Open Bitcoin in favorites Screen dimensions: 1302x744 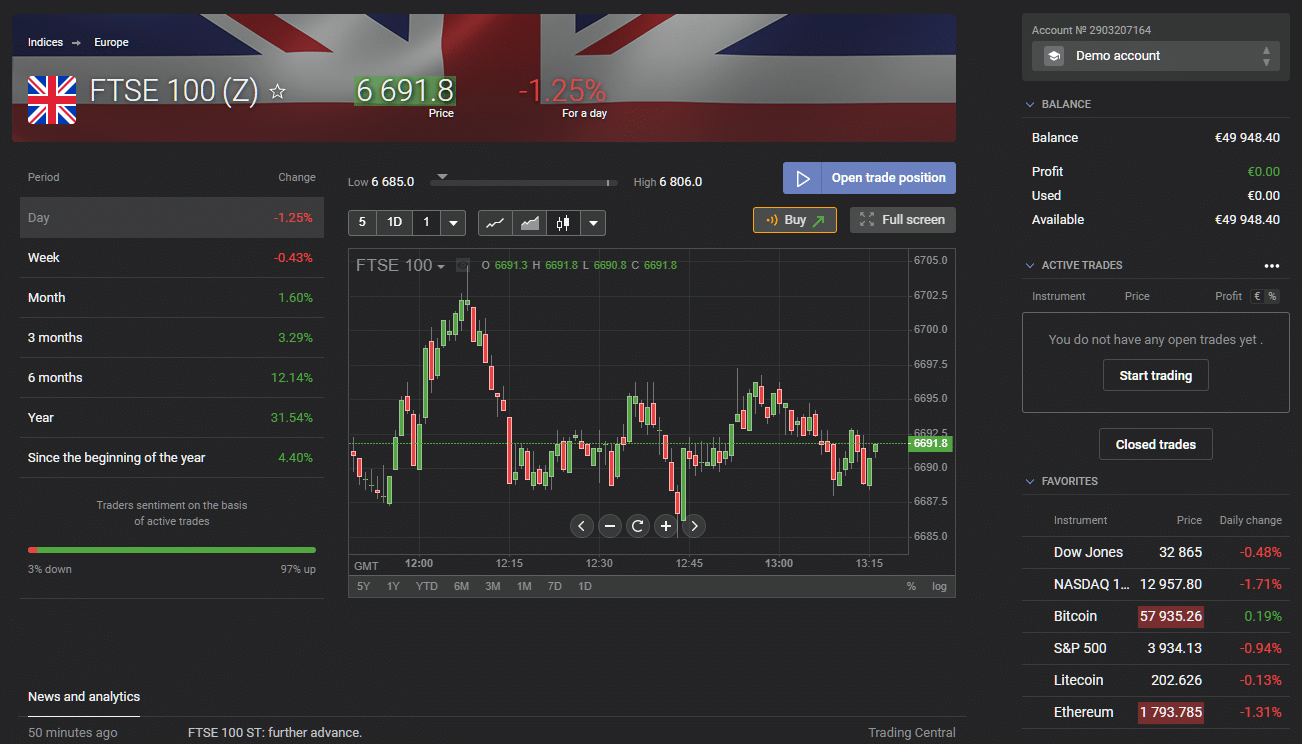(1156, 616)
